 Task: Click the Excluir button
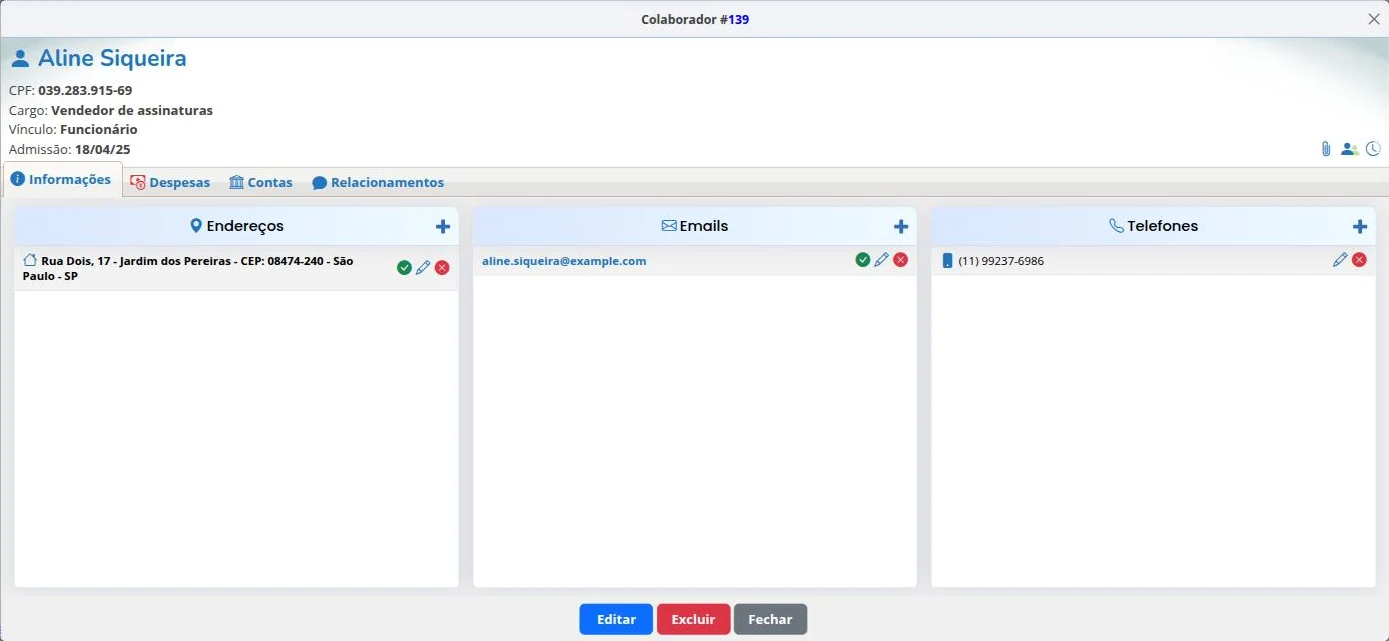tap(693, 619)
